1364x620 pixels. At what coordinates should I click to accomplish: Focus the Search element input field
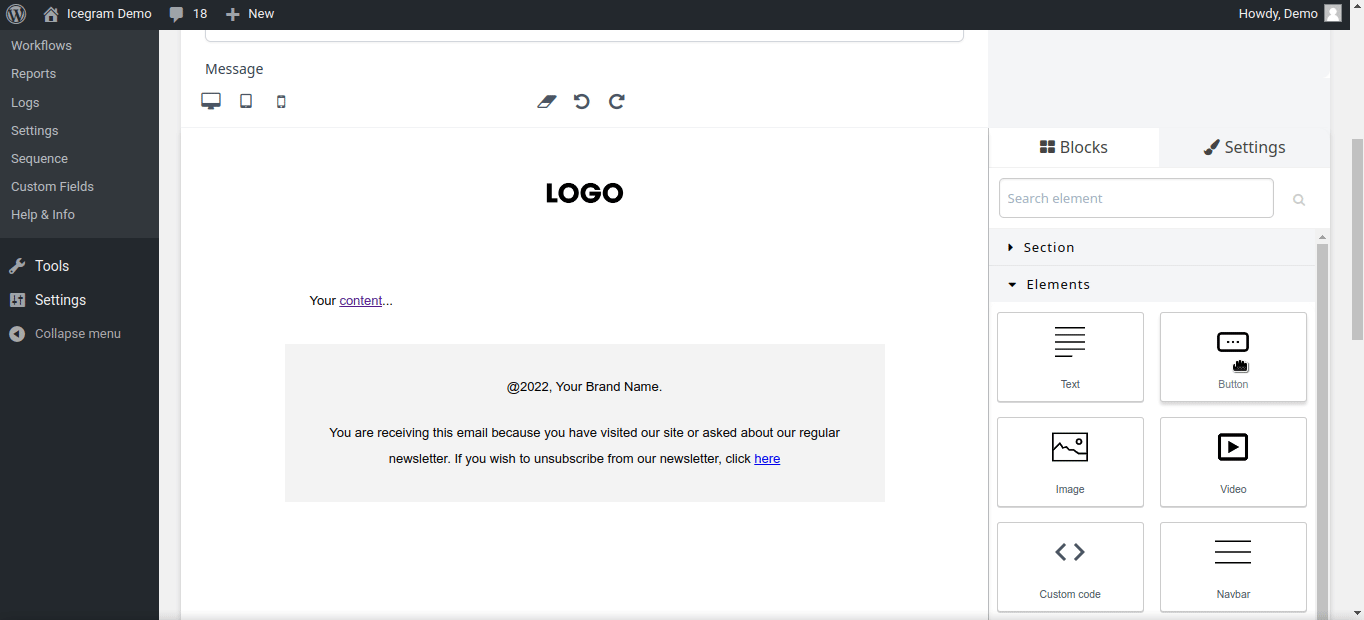click(x=1136, y=198)
